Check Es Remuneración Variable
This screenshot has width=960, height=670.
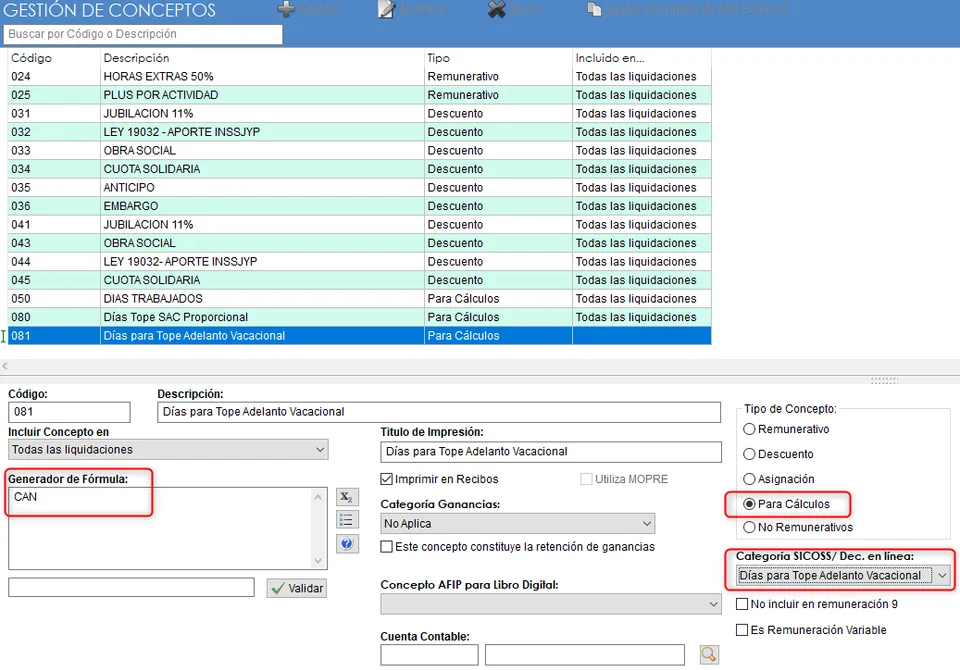[741, 630]
